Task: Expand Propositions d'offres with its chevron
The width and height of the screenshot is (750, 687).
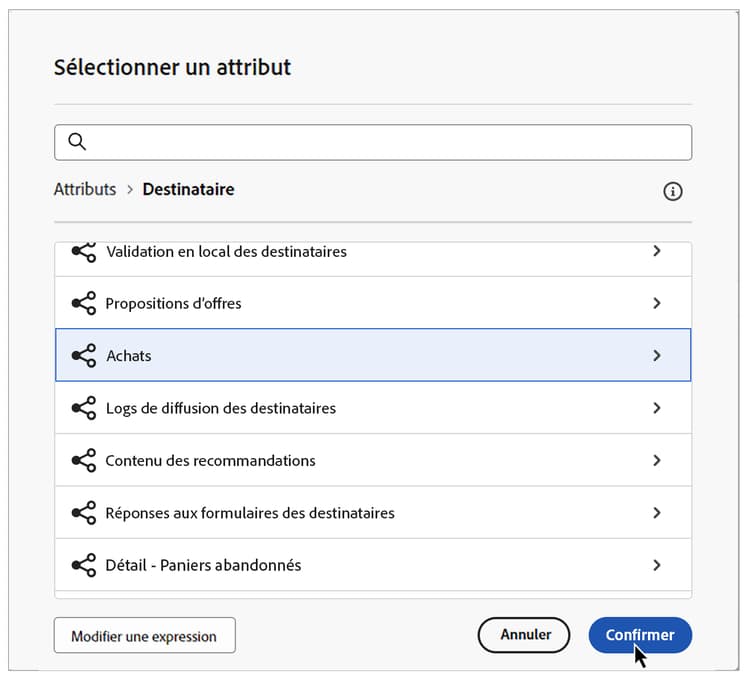Action: pos(657,303)
